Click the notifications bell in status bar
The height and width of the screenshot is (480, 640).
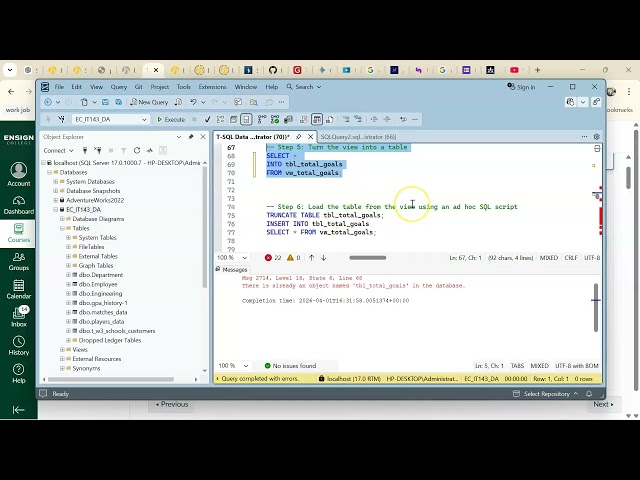pyautogui.click(x=589, y=394)
